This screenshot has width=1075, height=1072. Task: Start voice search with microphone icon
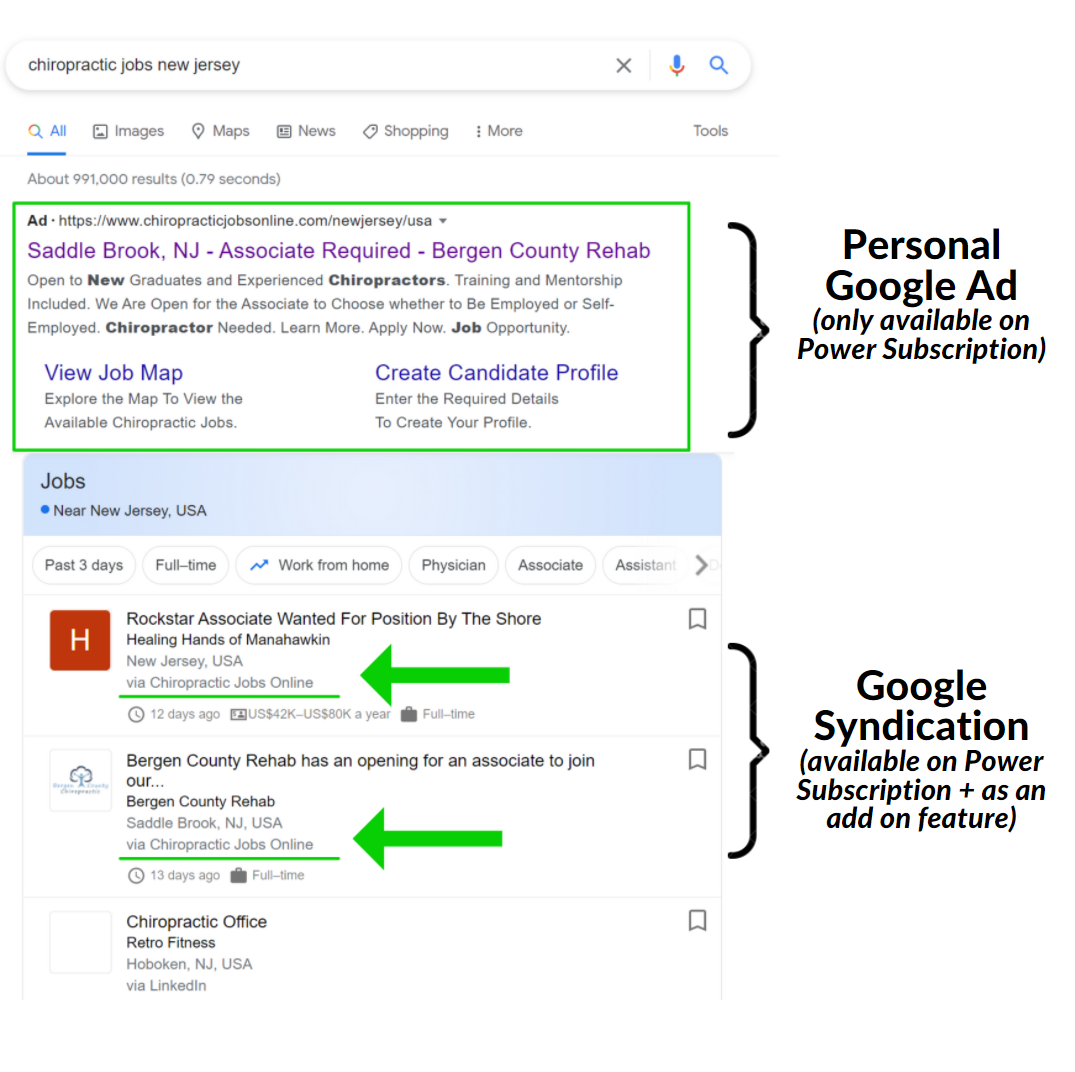tap(677, 65)
